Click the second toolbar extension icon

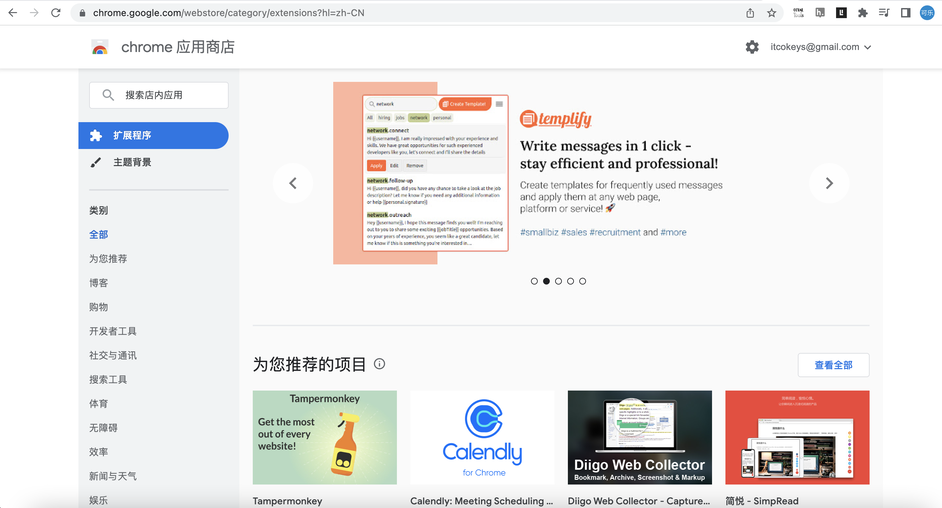pyautogui.click(x=820, y=13)
